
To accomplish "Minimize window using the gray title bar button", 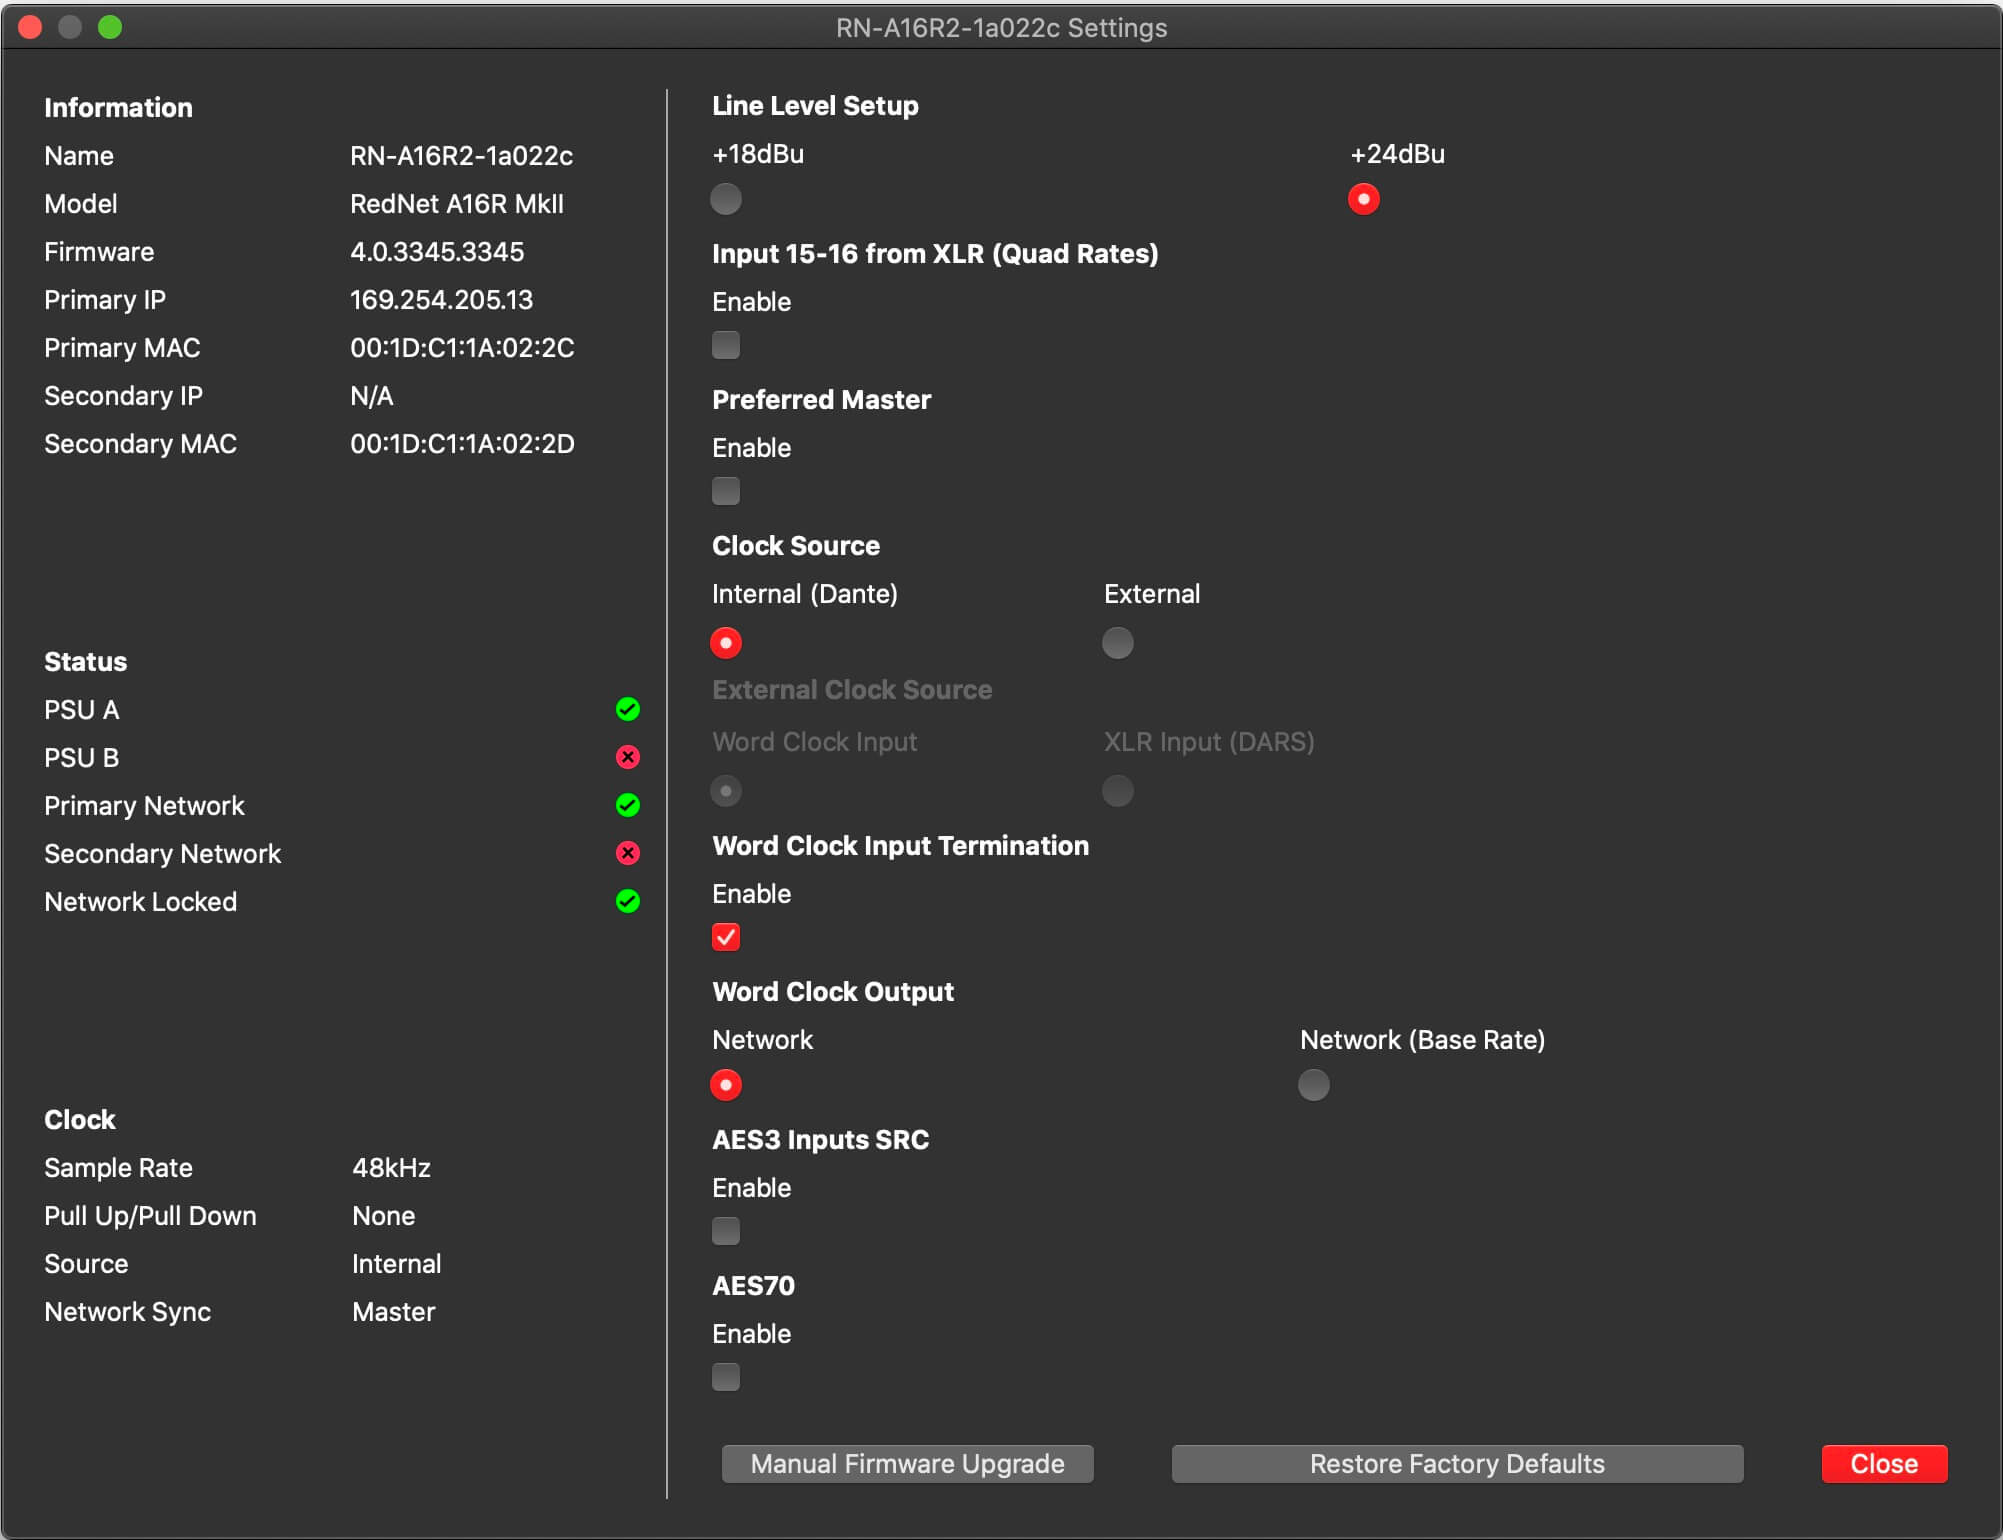I will click(70, 27).
